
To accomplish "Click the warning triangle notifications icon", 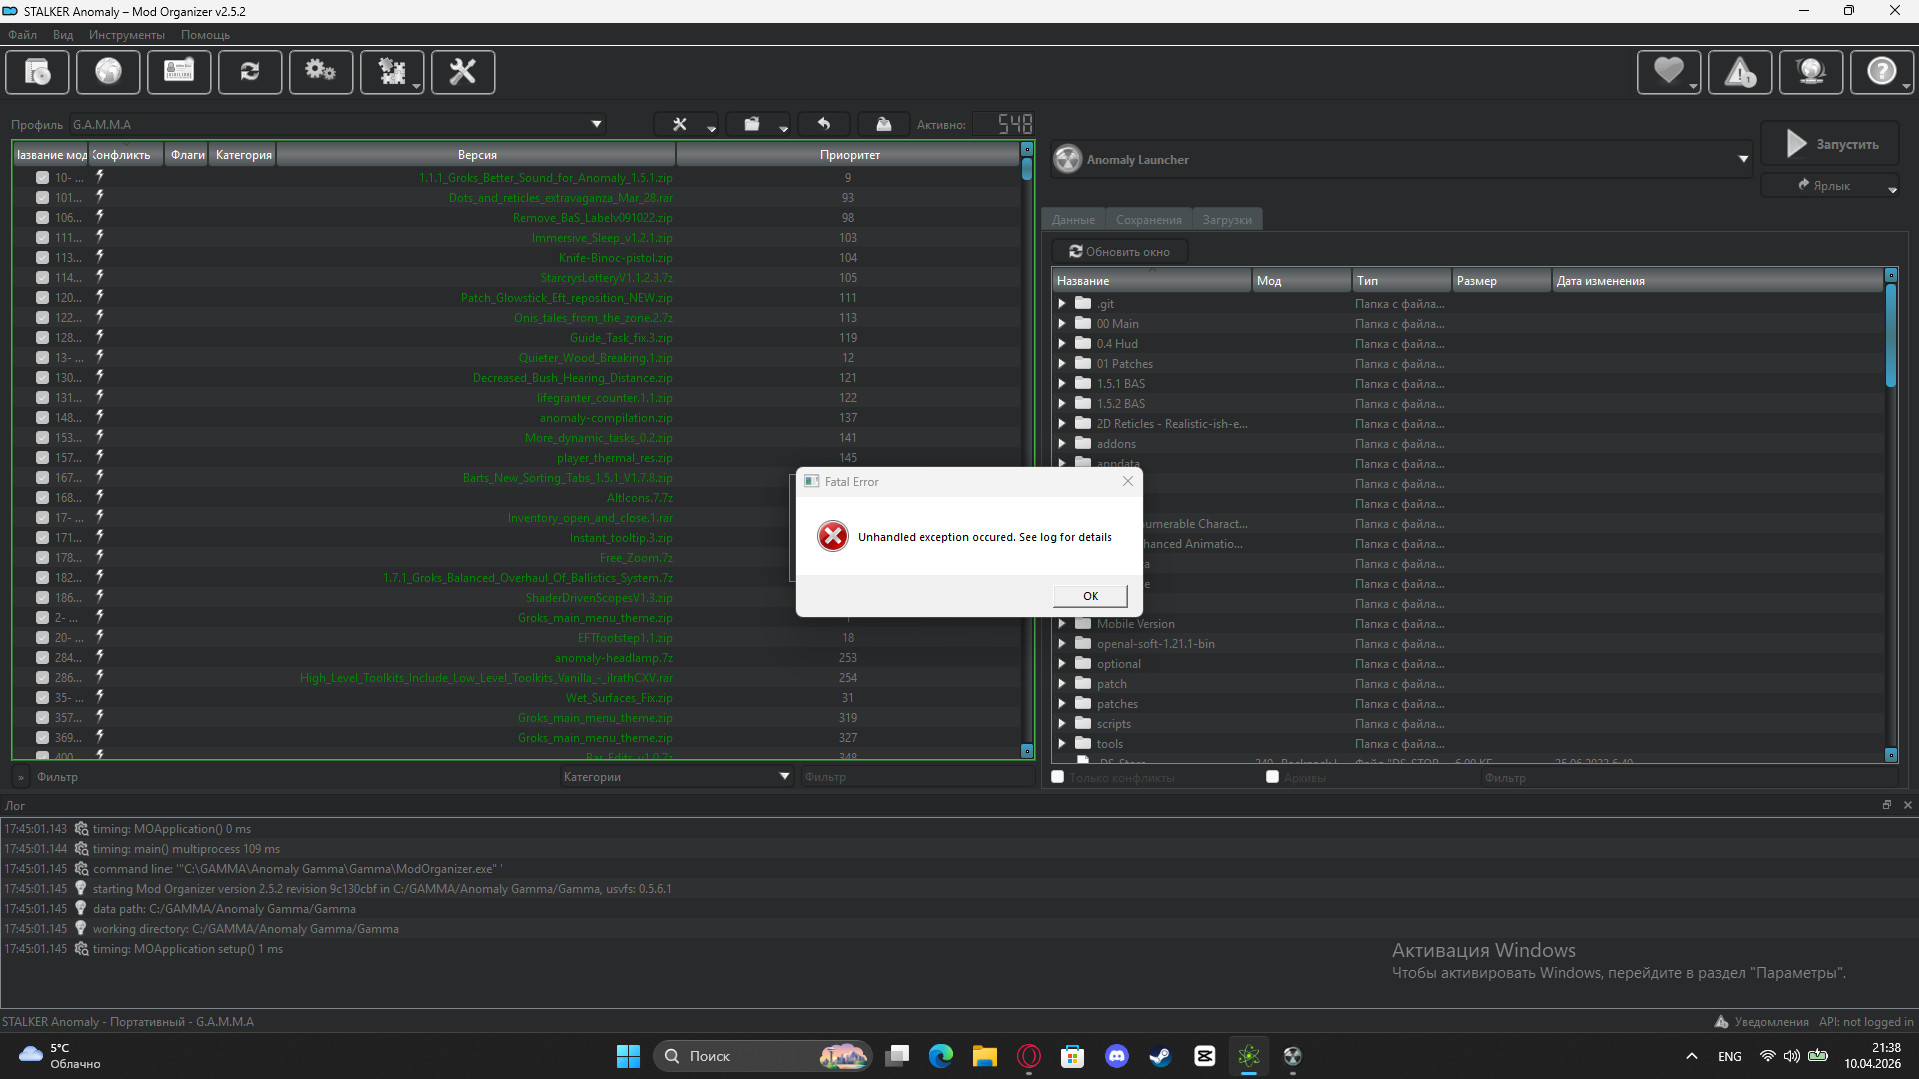I will [x=1739, y=72].
